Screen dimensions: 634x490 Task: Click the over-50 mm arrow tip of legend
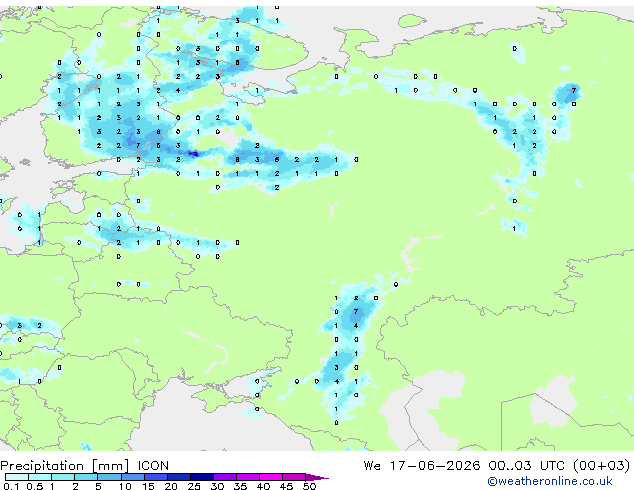[317, 477]
